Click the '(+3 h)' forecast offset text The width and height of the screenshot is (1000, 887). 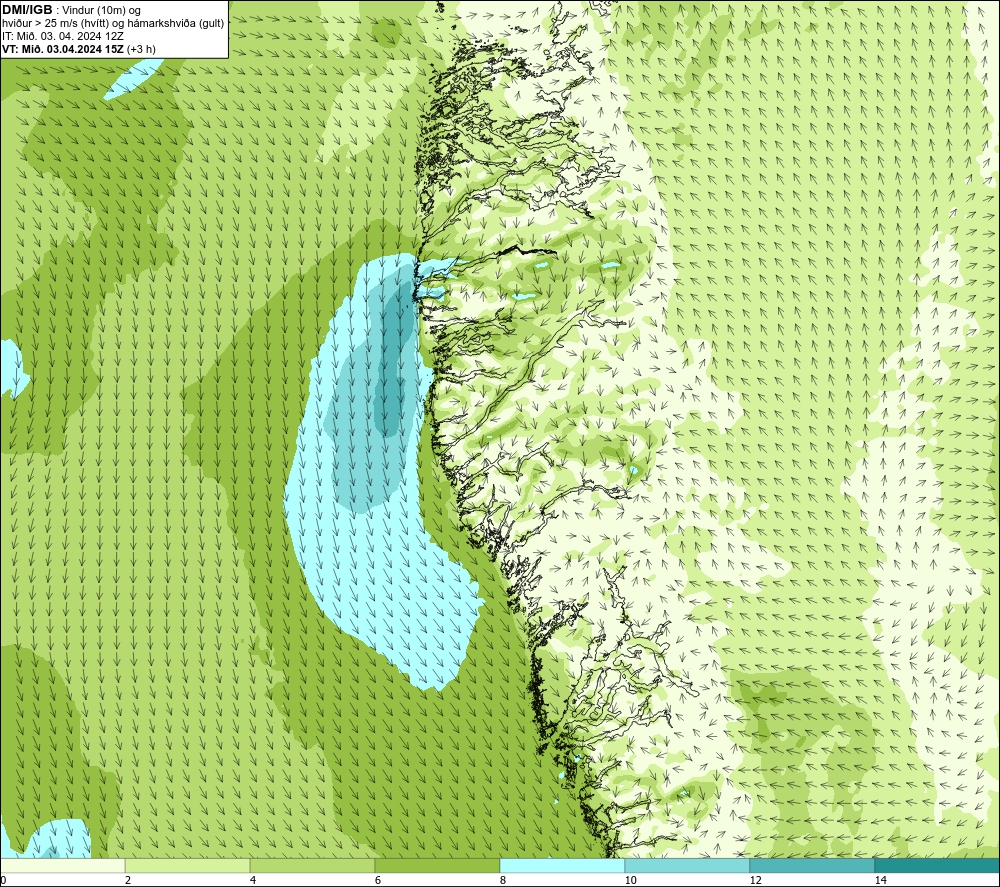pyautogui.click(x=142, y=49)
